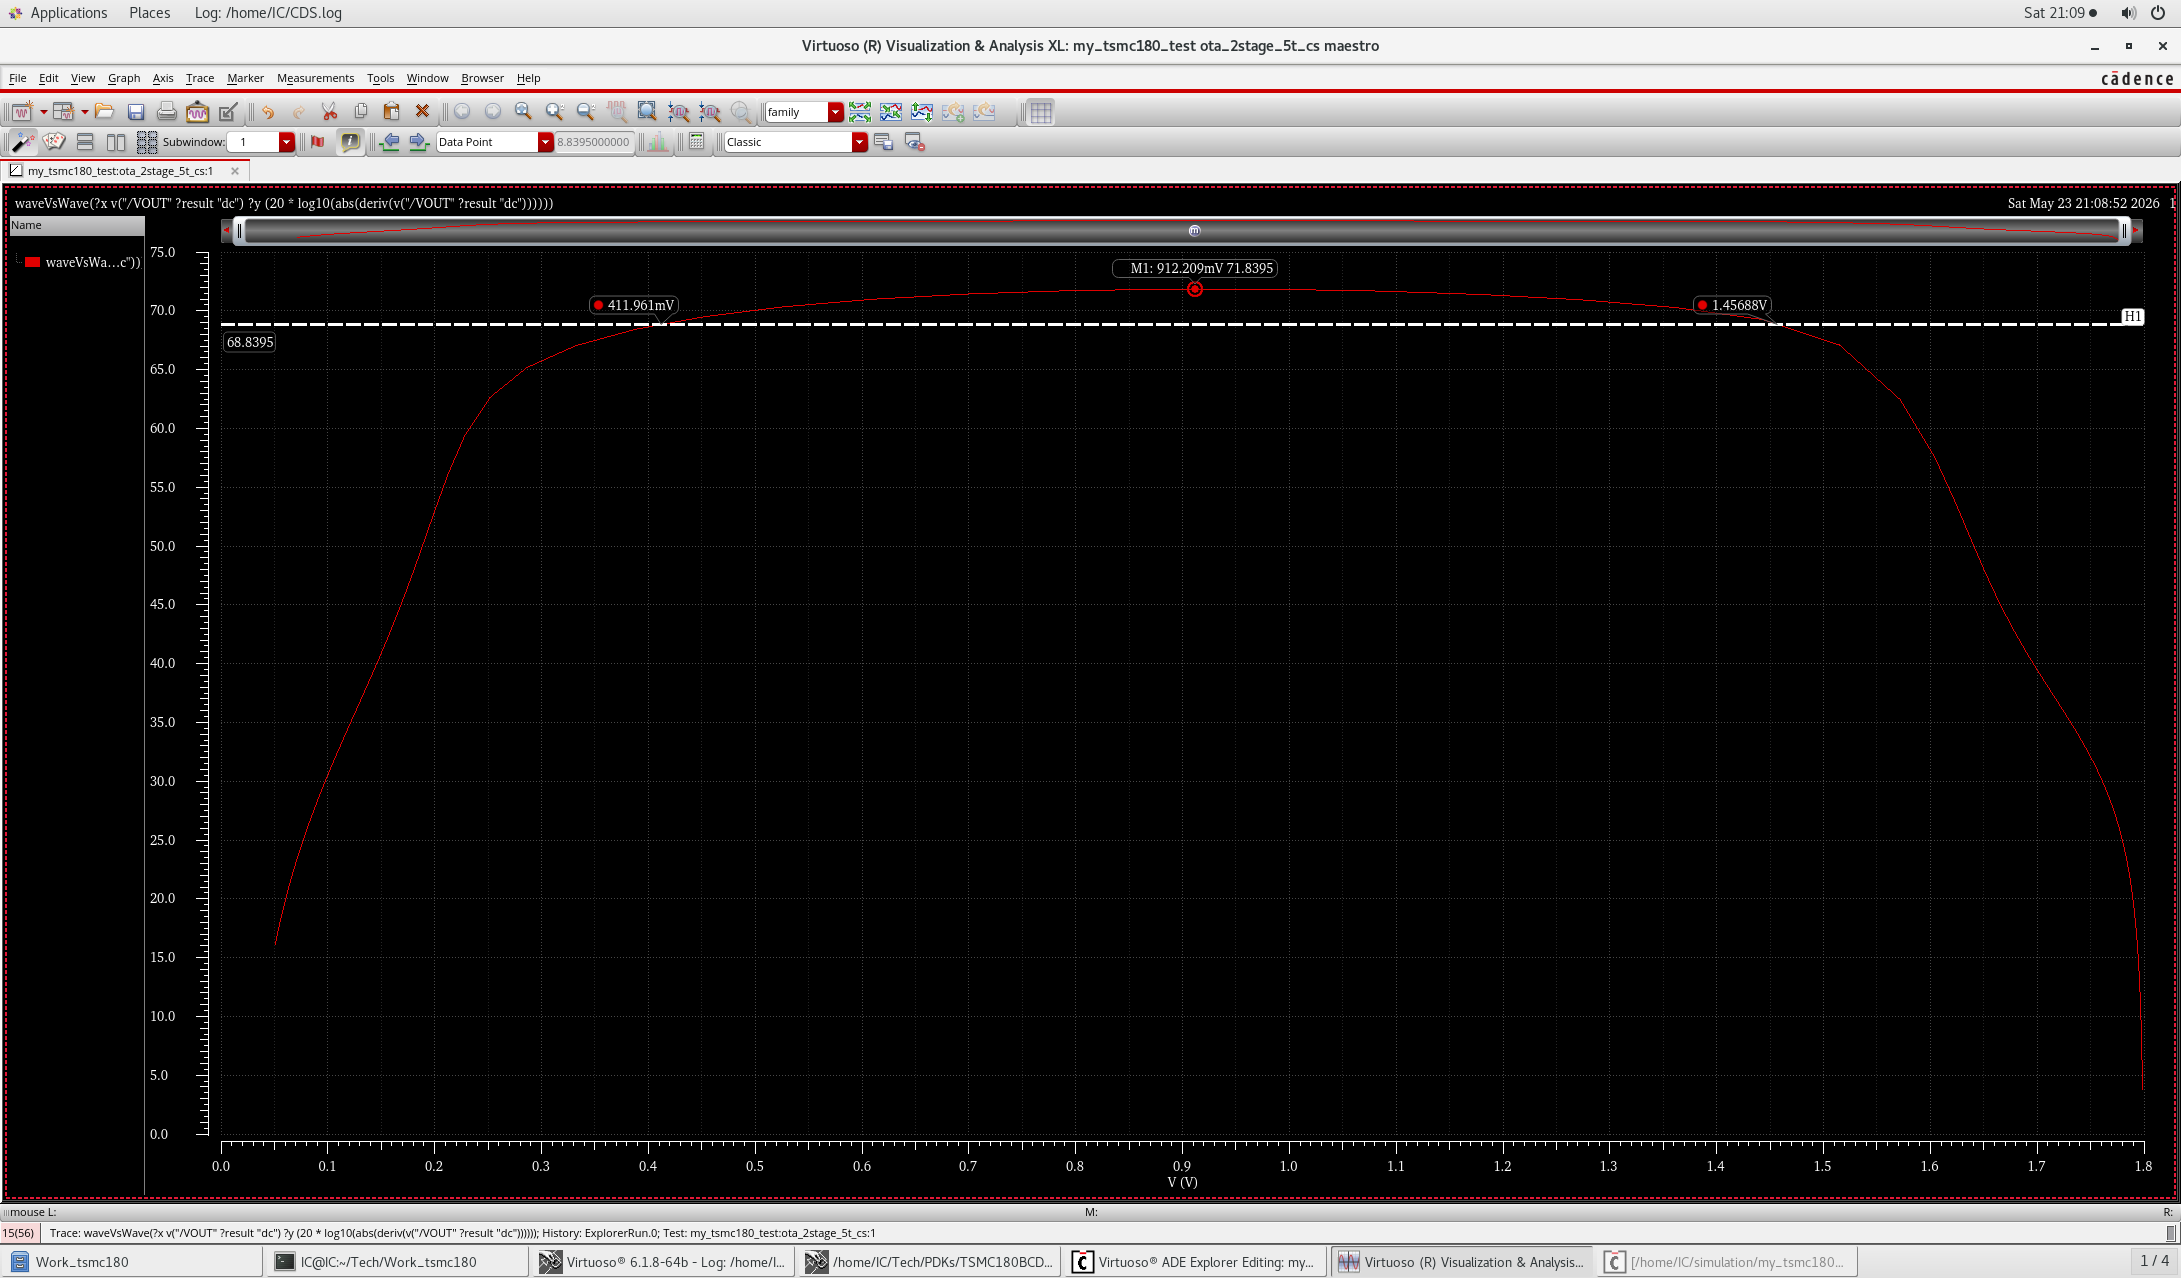Open the Trace menu

[x=200, y=78]
